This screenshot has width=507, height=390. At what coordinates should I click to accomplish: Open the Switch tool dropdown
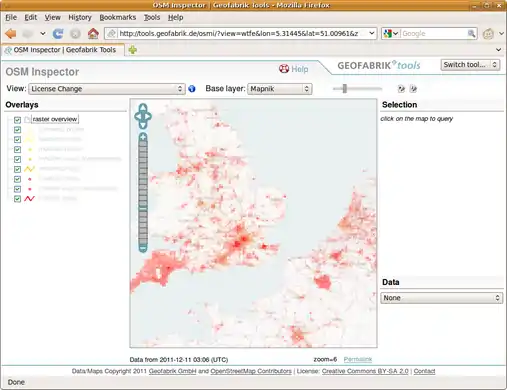(470, 65)
